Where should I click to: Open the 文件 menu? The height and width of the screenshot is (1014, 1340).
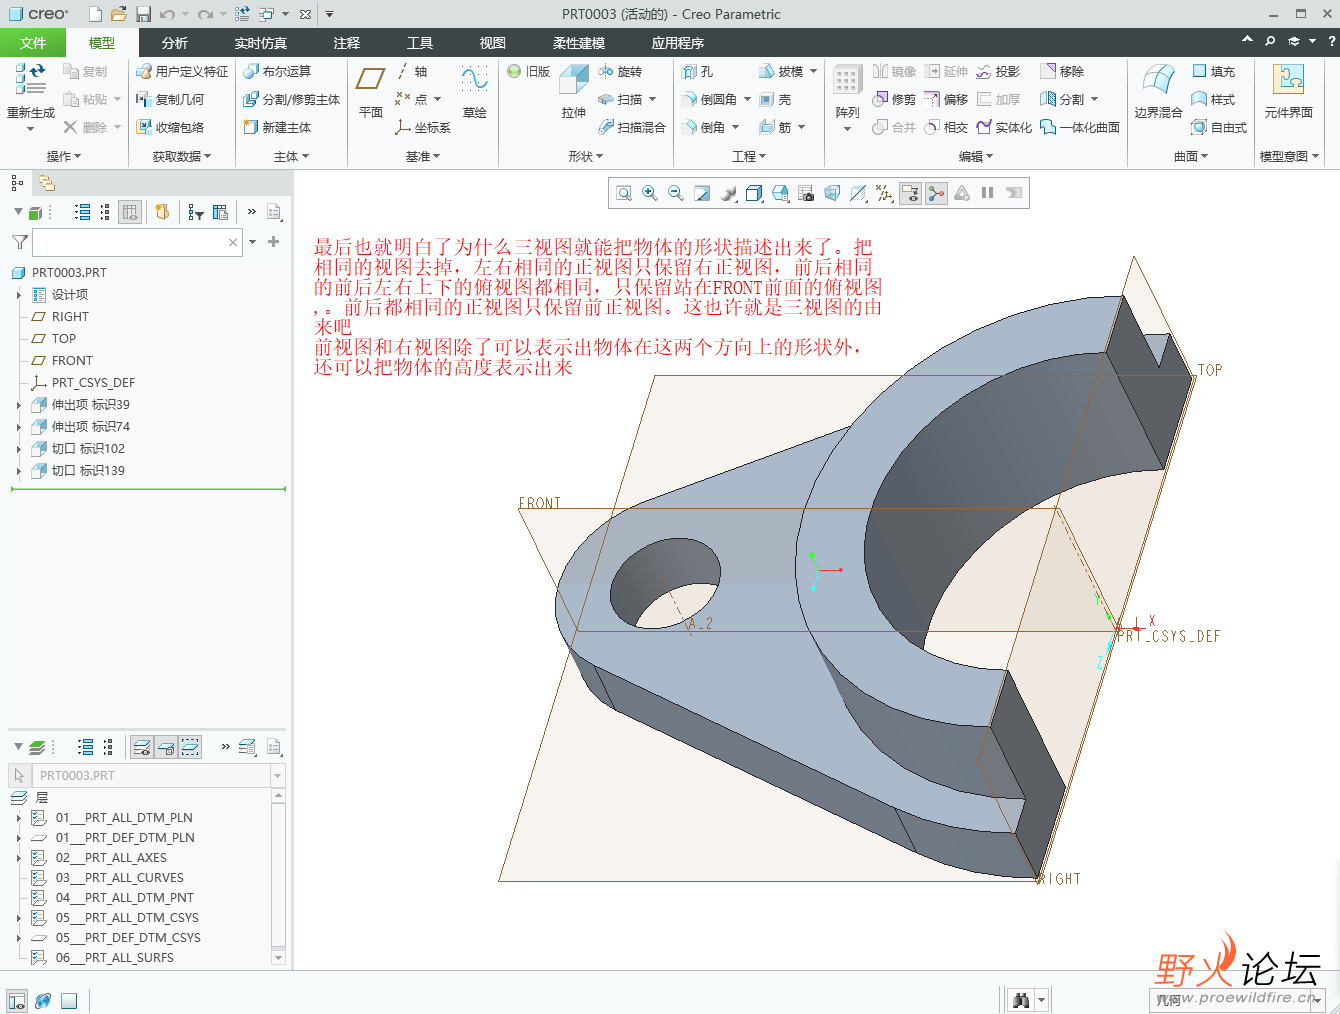point(33,43)
